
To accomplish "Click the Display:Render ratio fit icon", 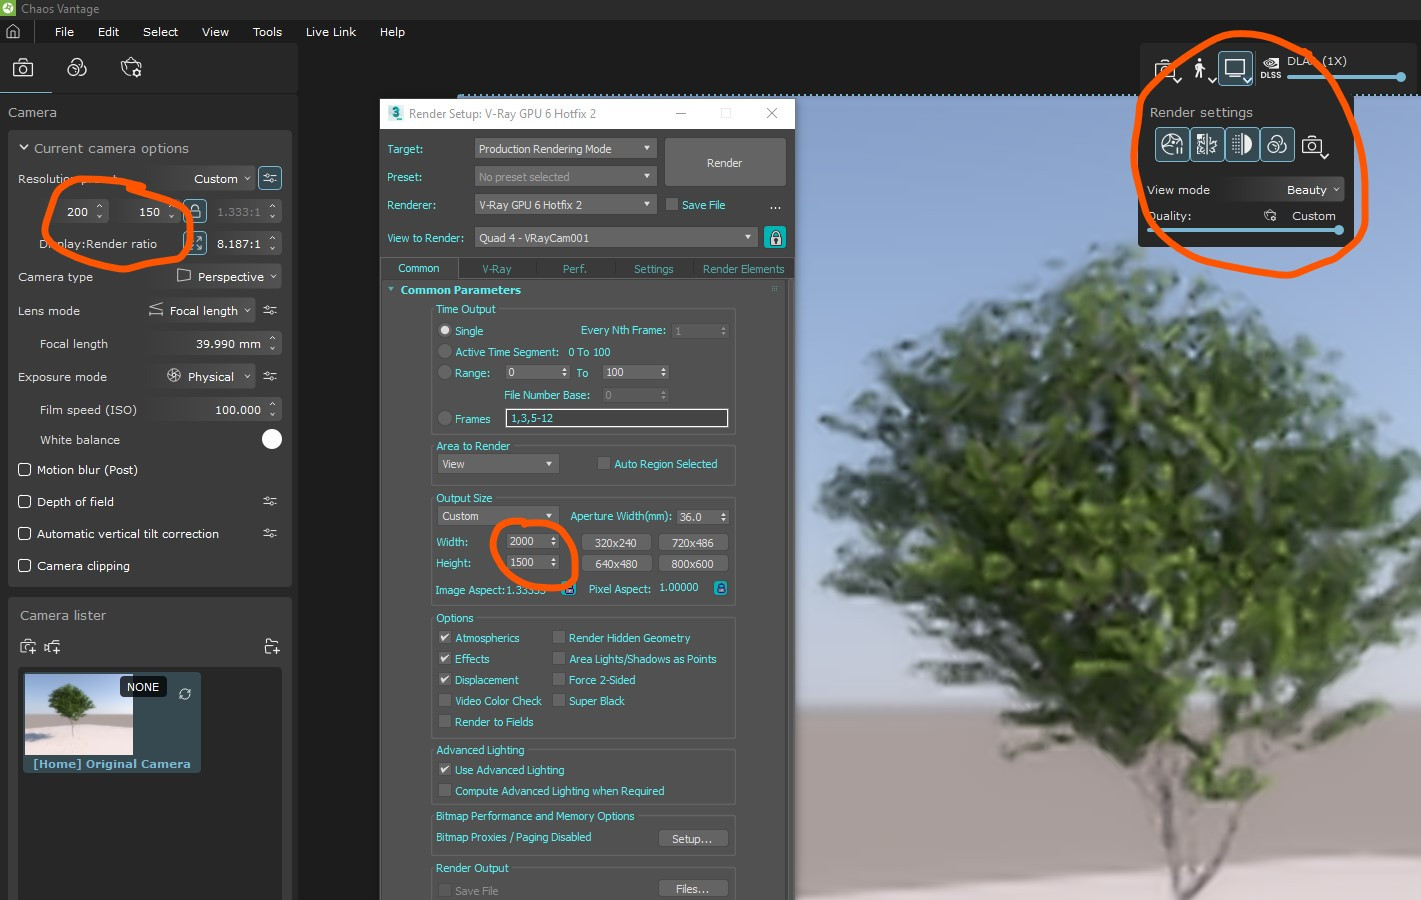I will 197,243.
